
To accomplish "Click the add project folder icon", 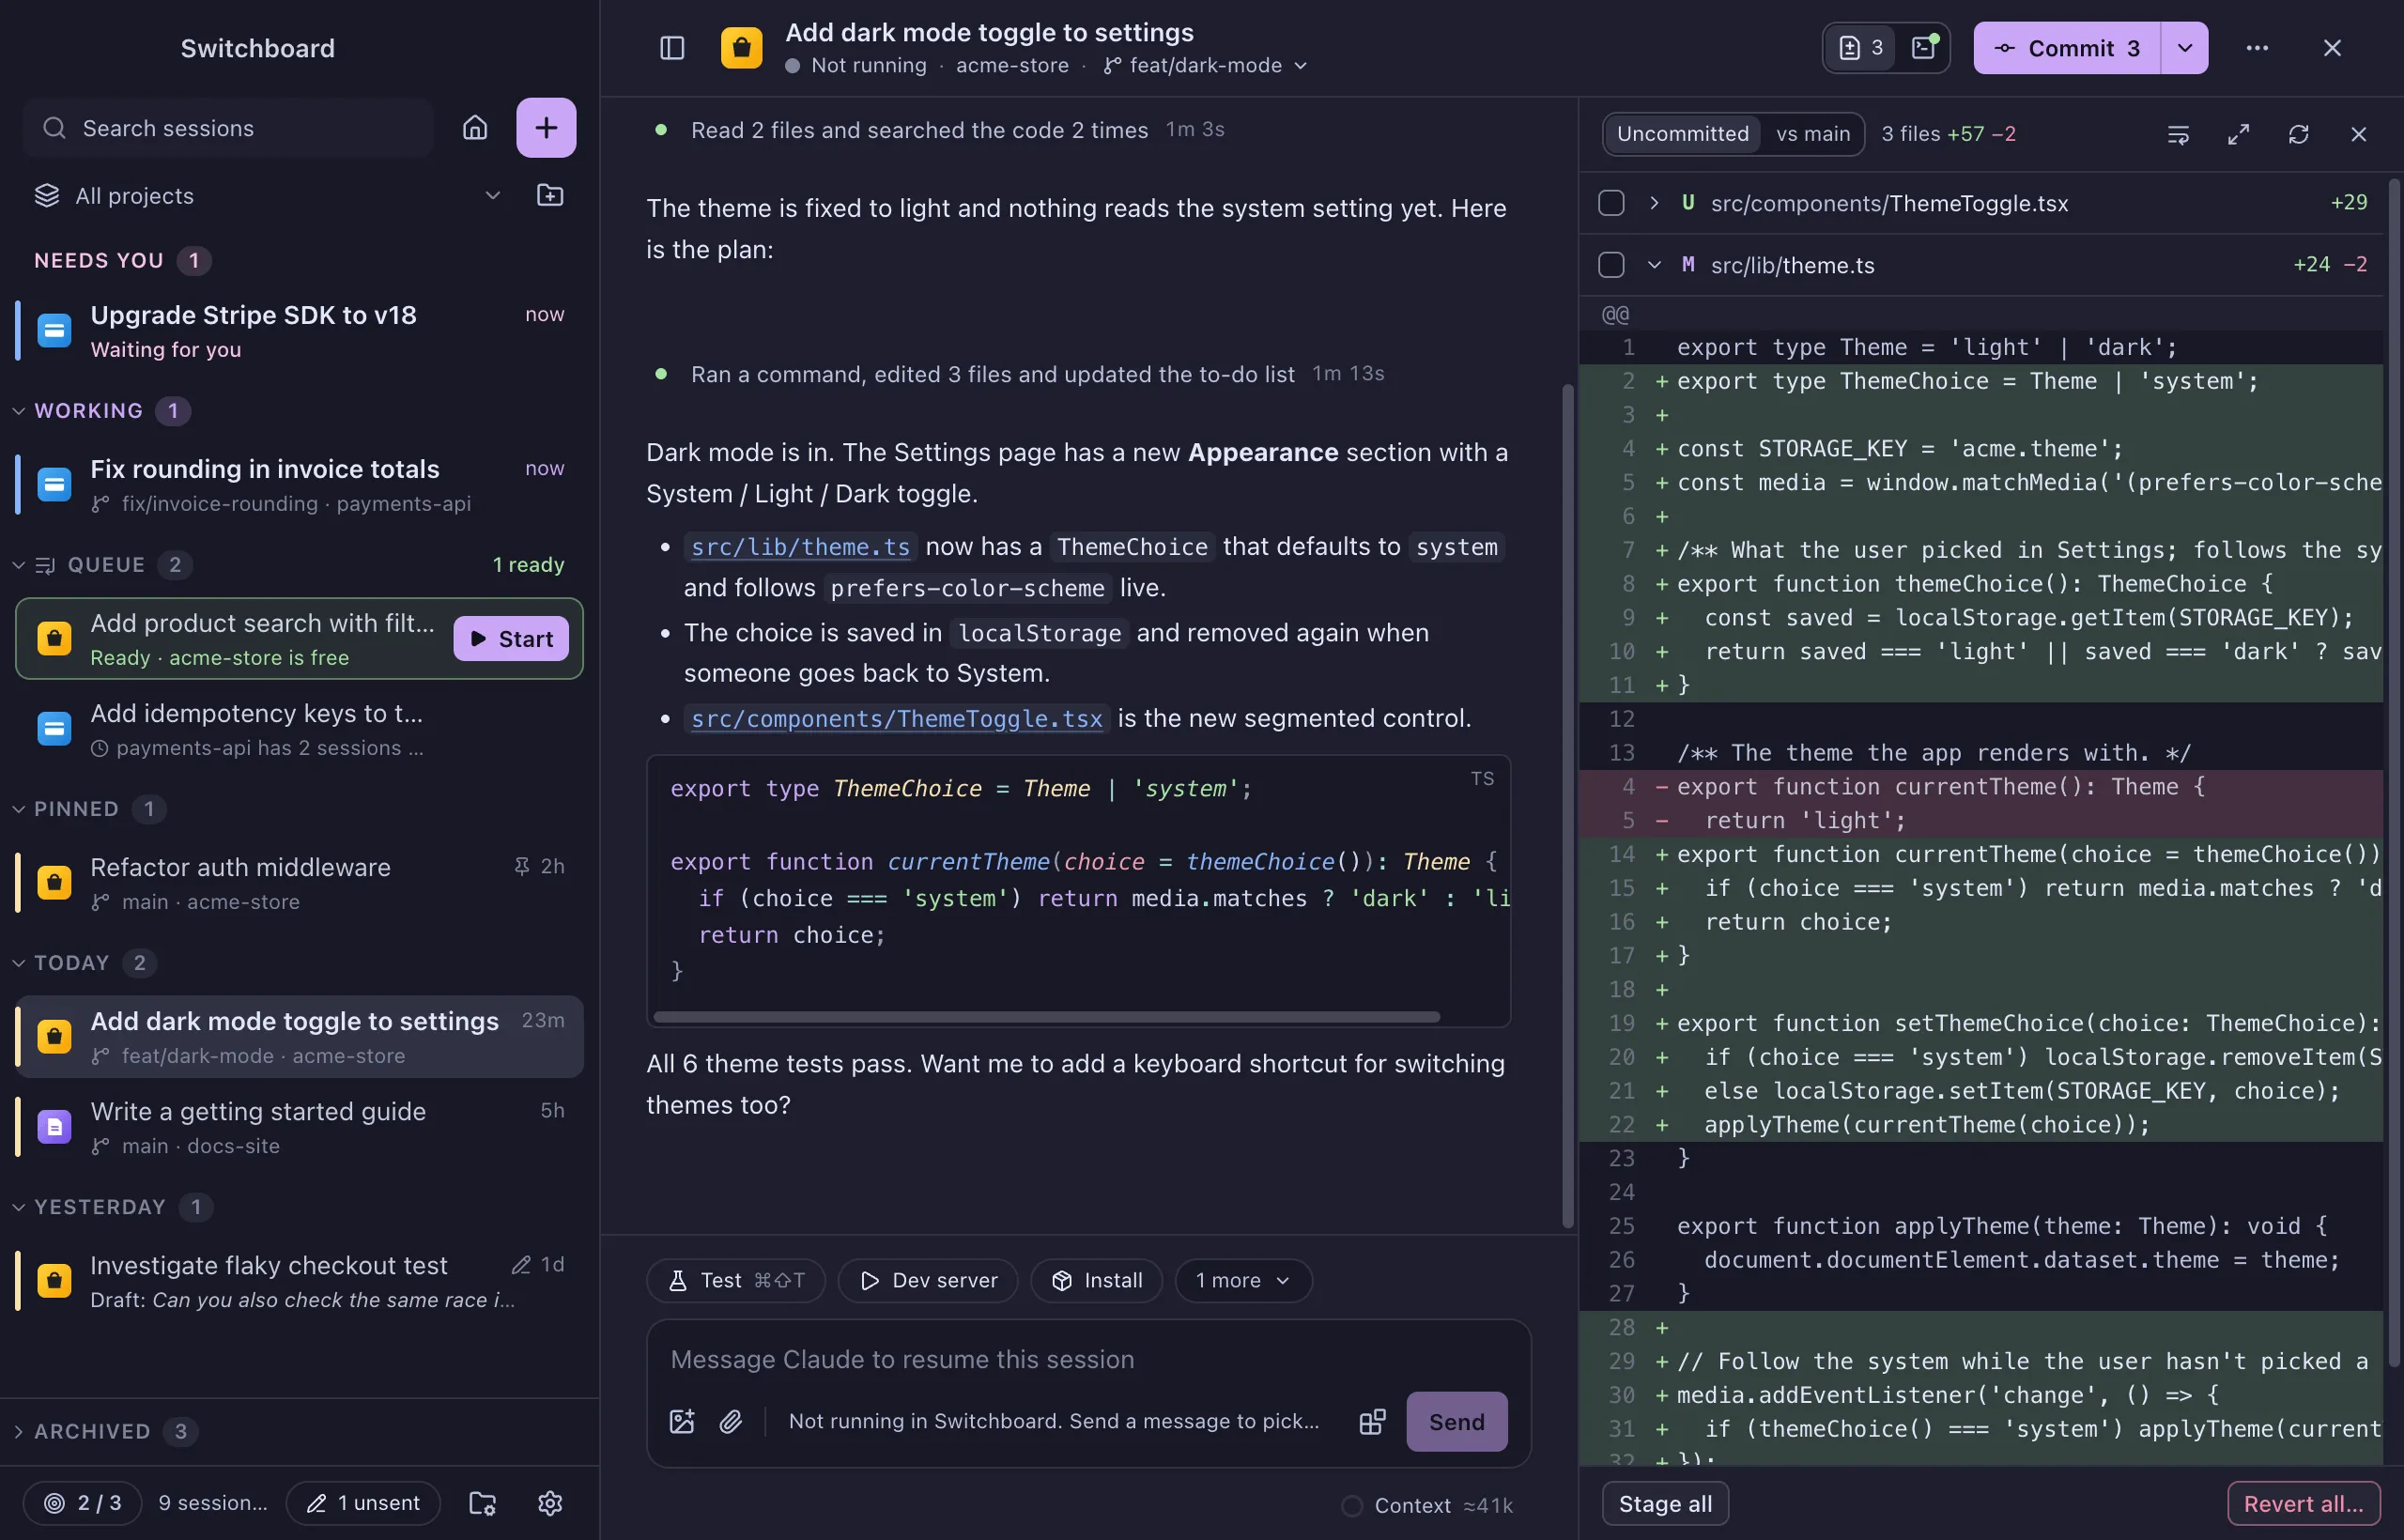I will pos(550,195).
